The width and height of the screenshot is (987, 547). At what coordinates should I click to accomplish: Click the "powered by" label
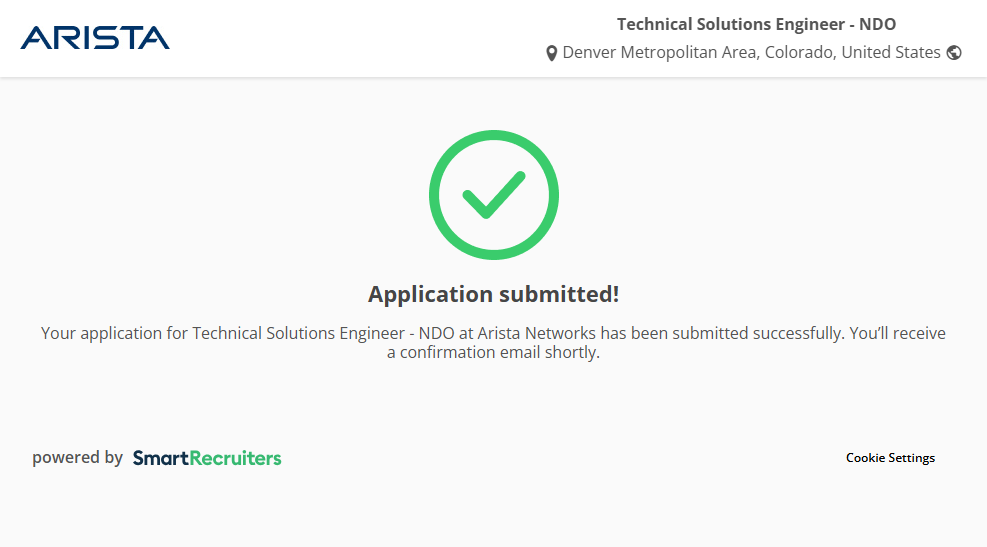click(x=77, y=458)
